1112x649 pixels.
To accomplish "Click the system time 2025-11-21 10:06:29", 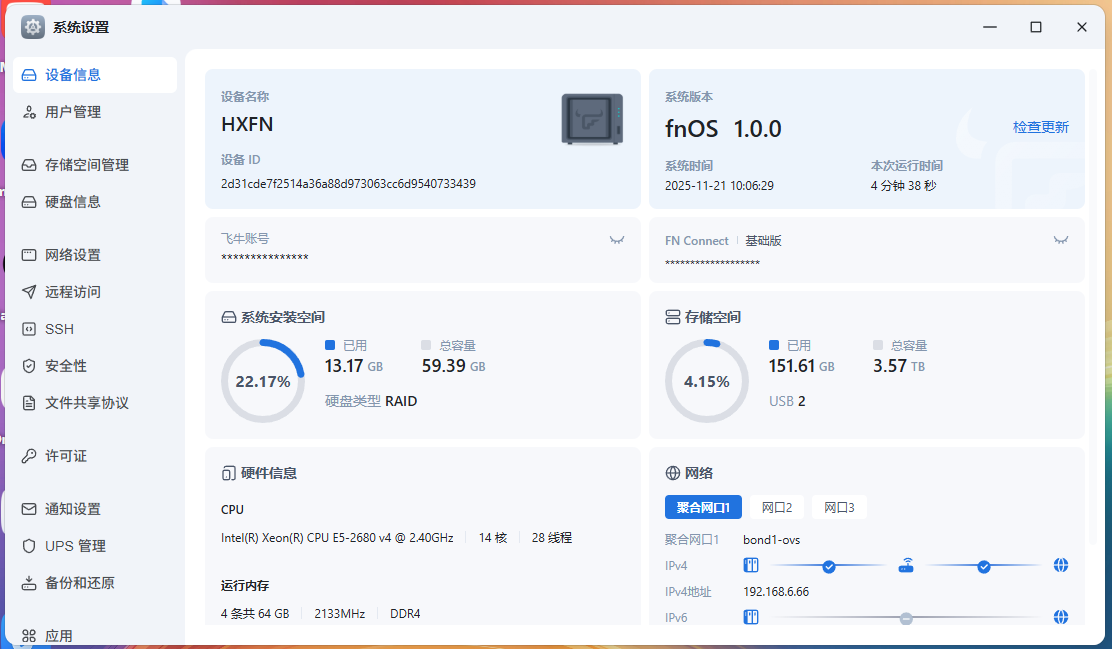I will tap(719, 186).
